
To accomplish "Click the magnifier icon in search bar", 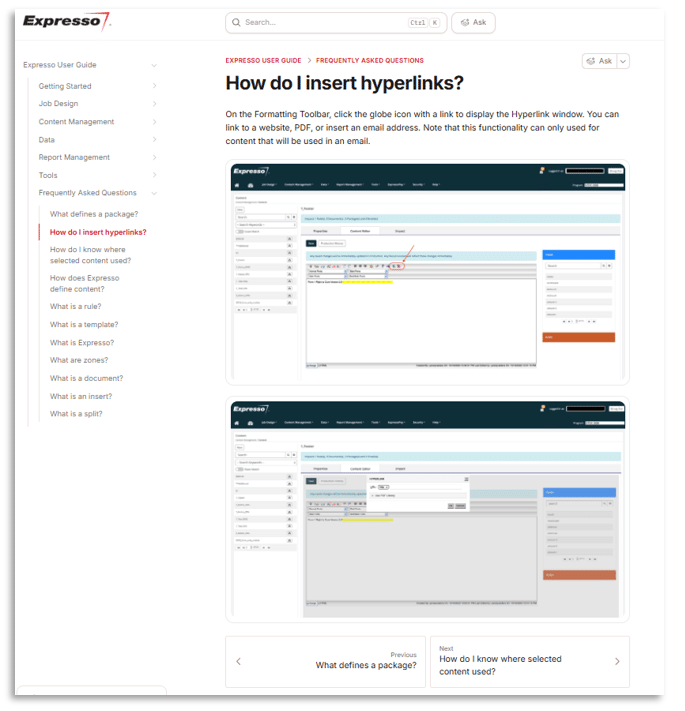I will (x=236, y=22).
